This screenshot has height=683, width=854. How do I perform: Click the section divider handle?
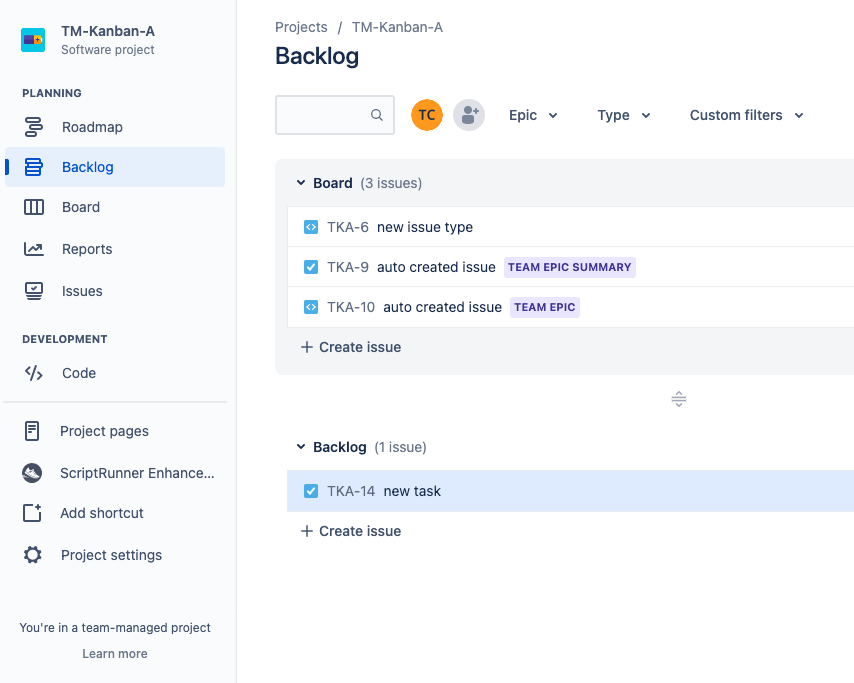(679, 399)
